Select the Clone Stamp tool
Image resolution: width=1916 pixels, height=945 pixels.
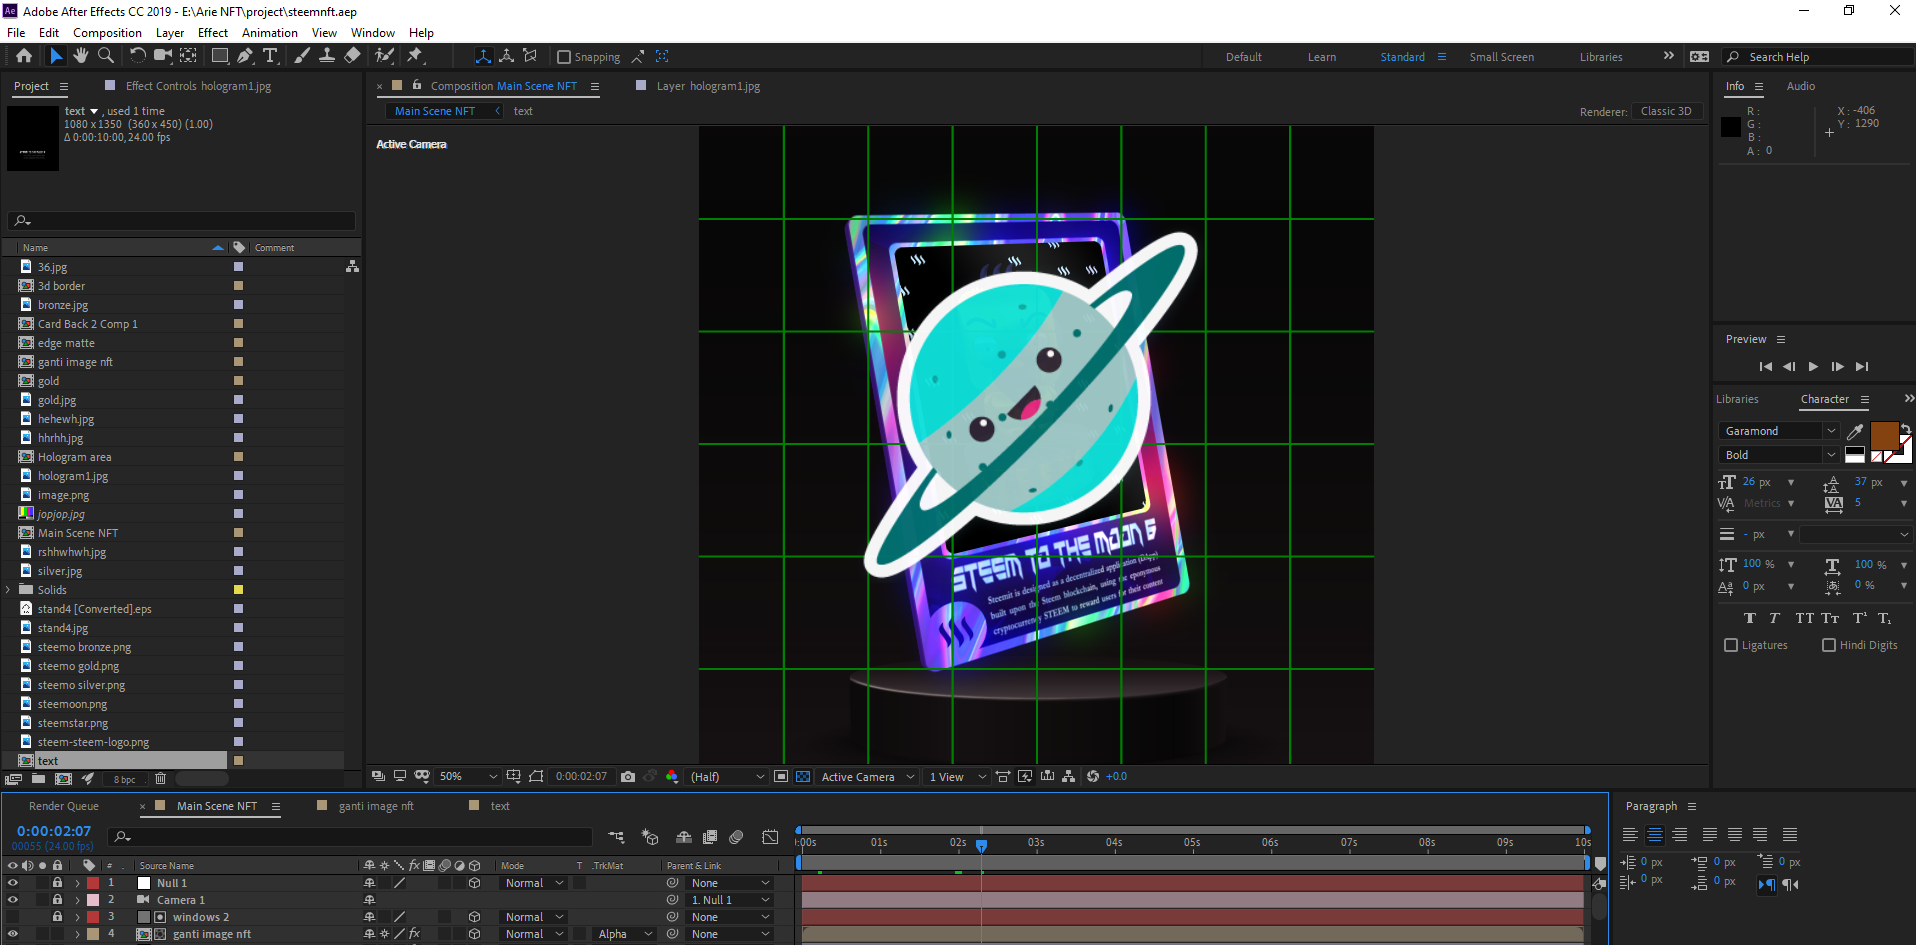[327, 56]
